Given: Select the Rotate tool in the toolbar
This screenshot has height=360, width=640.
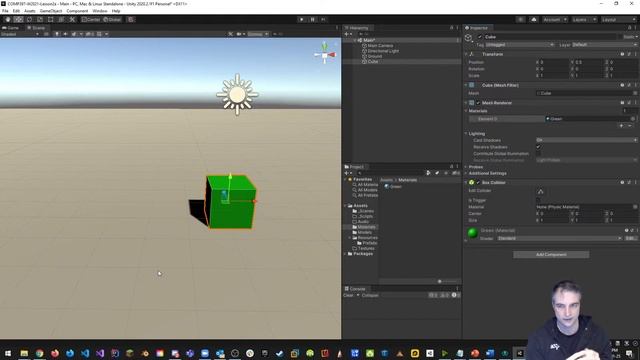Looking at the screenshot, I should [x=29, y=20].
